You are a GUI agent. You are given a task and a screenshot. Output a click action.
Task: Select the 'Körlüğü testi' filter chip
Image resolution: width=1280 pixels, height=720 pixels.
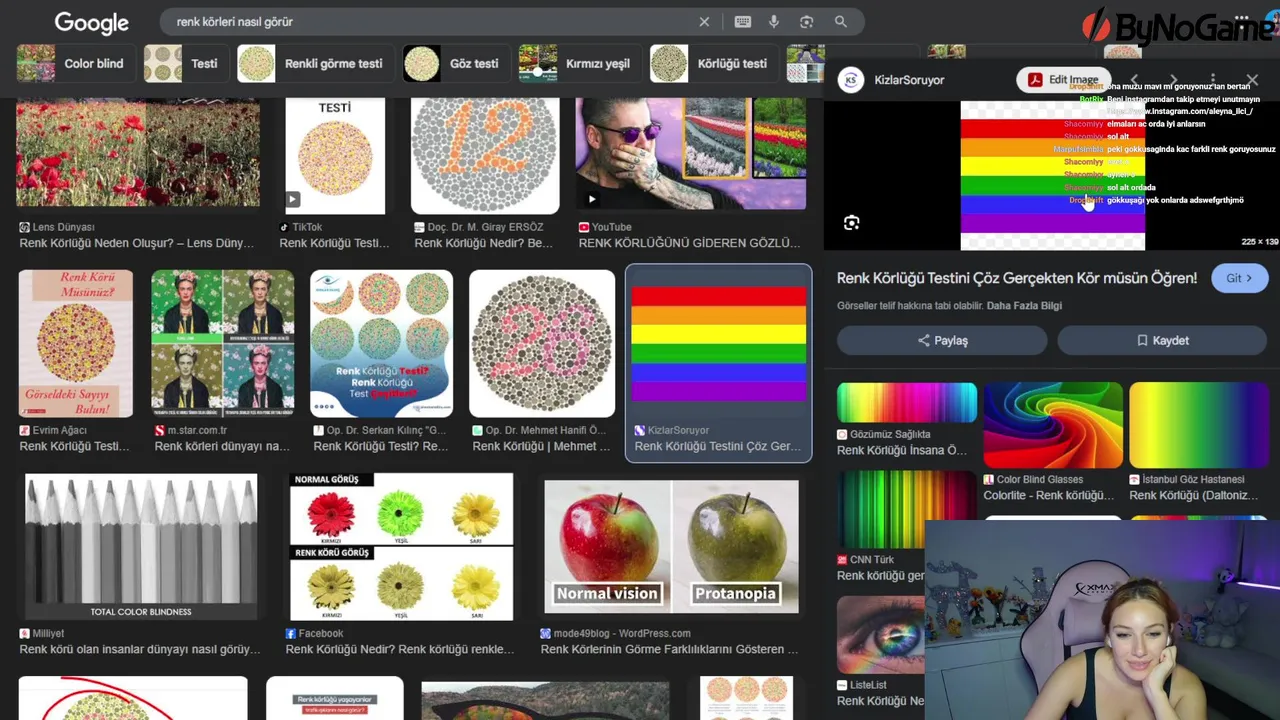click(713, 63)
